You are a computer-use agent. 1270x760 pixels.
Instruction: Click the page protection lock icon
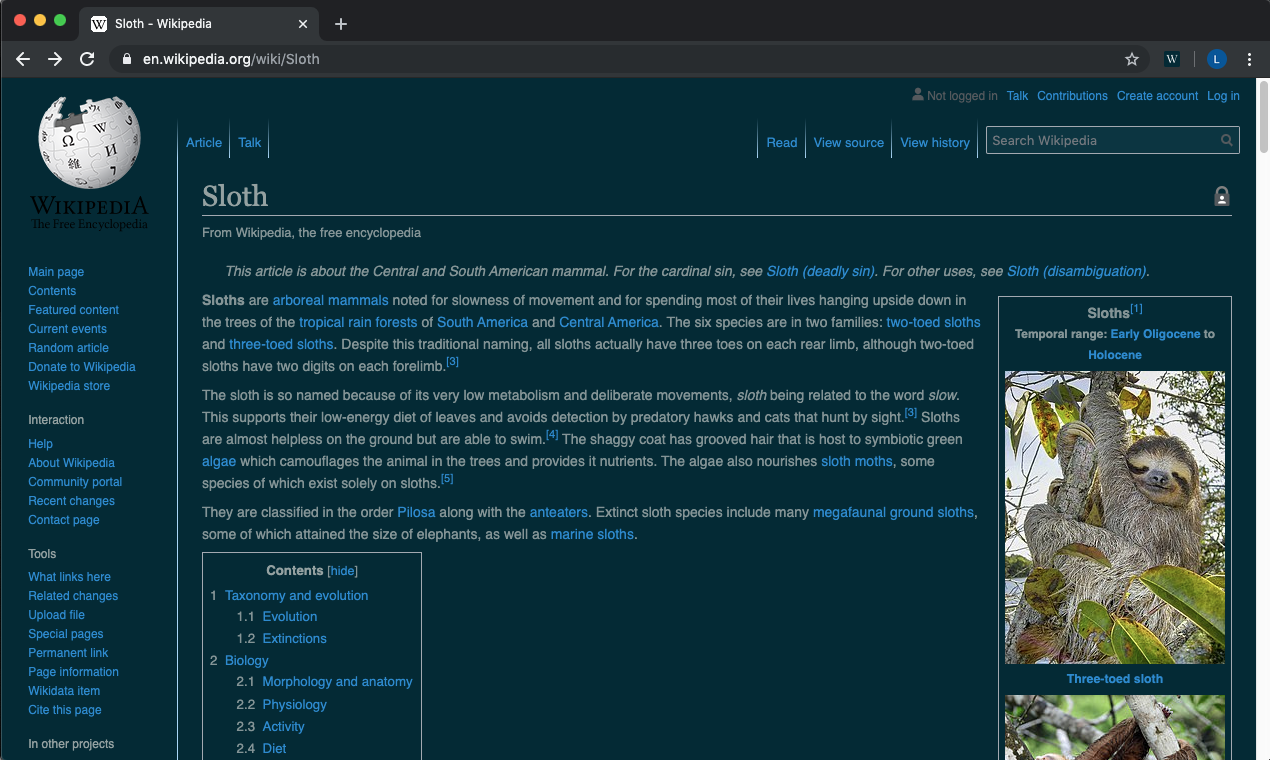pos(1222,196)
